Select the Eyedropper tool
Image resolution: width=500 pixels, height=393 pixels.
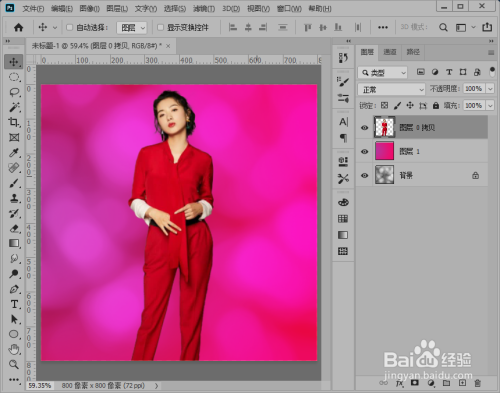[14, 153]
